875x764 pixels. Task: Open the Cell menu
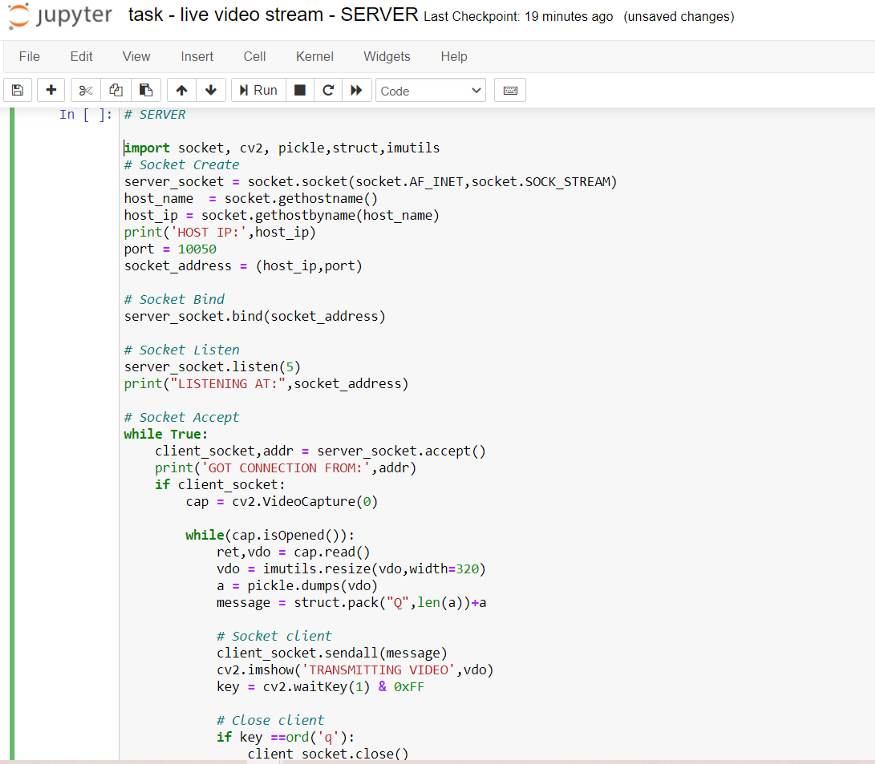coord(254,56)
